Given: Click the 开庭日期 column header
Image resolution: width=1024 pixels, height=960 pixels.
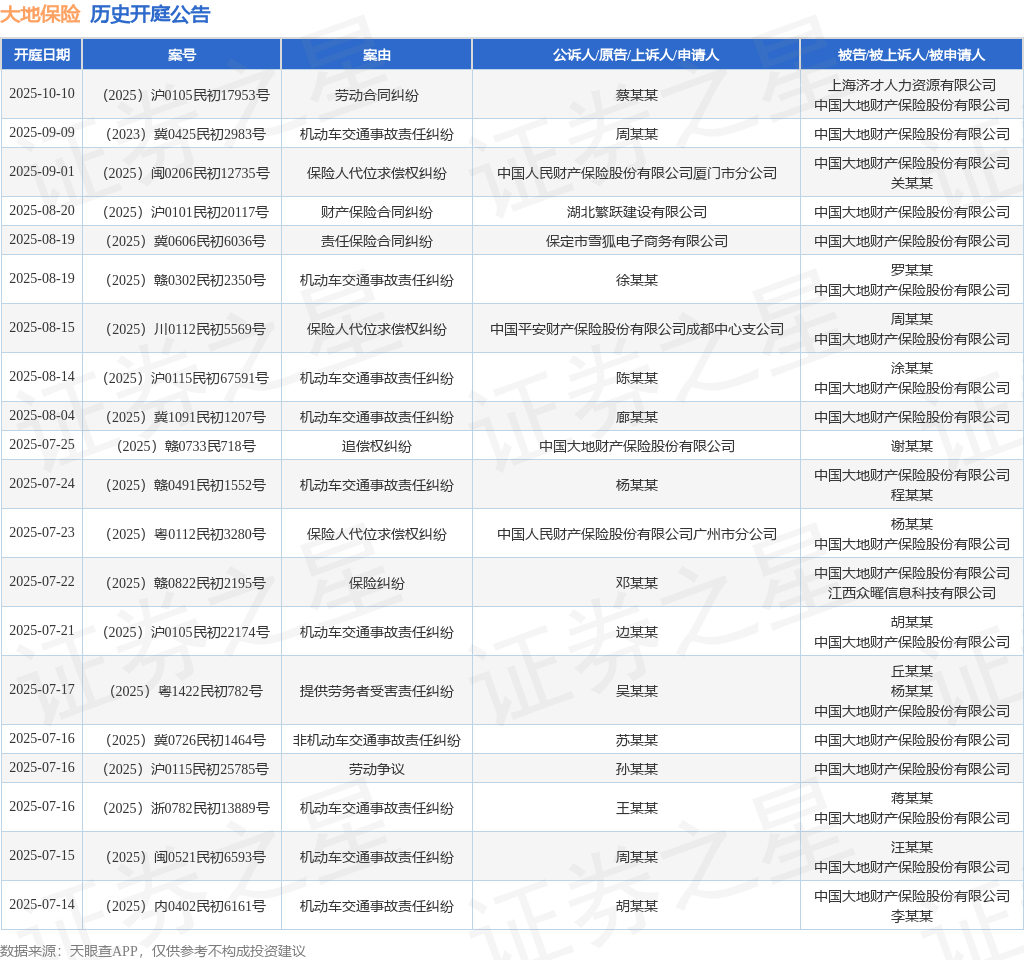Looking at the screenshot, I should click(42, 55).
